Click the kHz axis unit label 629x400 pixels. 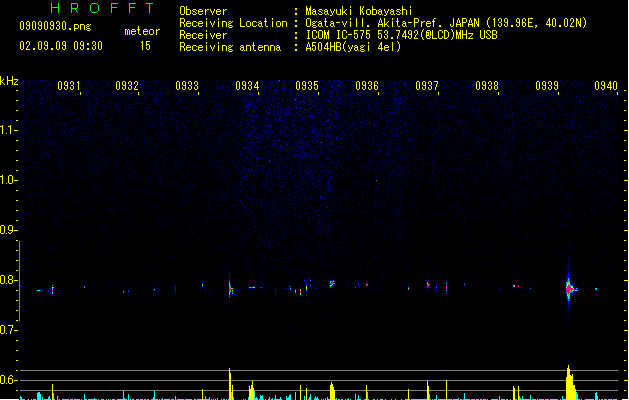[9, 81]
